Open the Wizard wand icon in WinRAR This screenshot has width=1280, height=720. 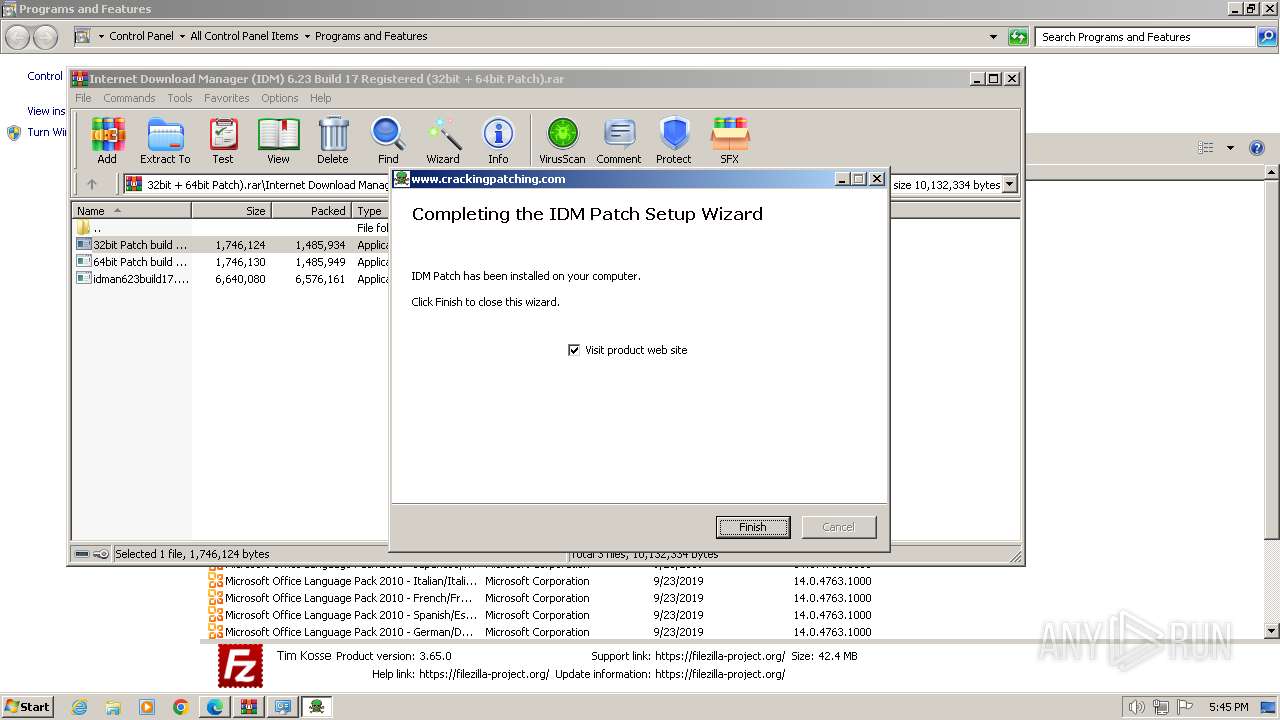443,140
